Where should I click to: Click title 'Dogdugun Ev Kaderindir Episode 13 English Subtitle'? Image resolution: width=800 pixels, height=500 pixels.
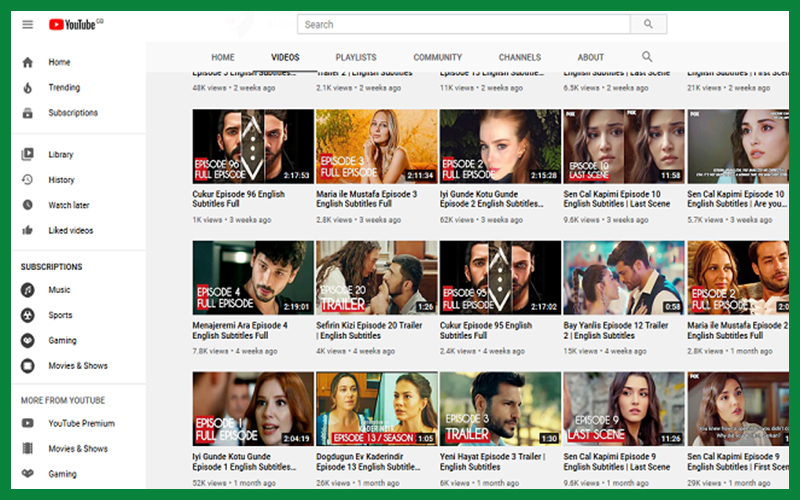[x=368, y=461]
